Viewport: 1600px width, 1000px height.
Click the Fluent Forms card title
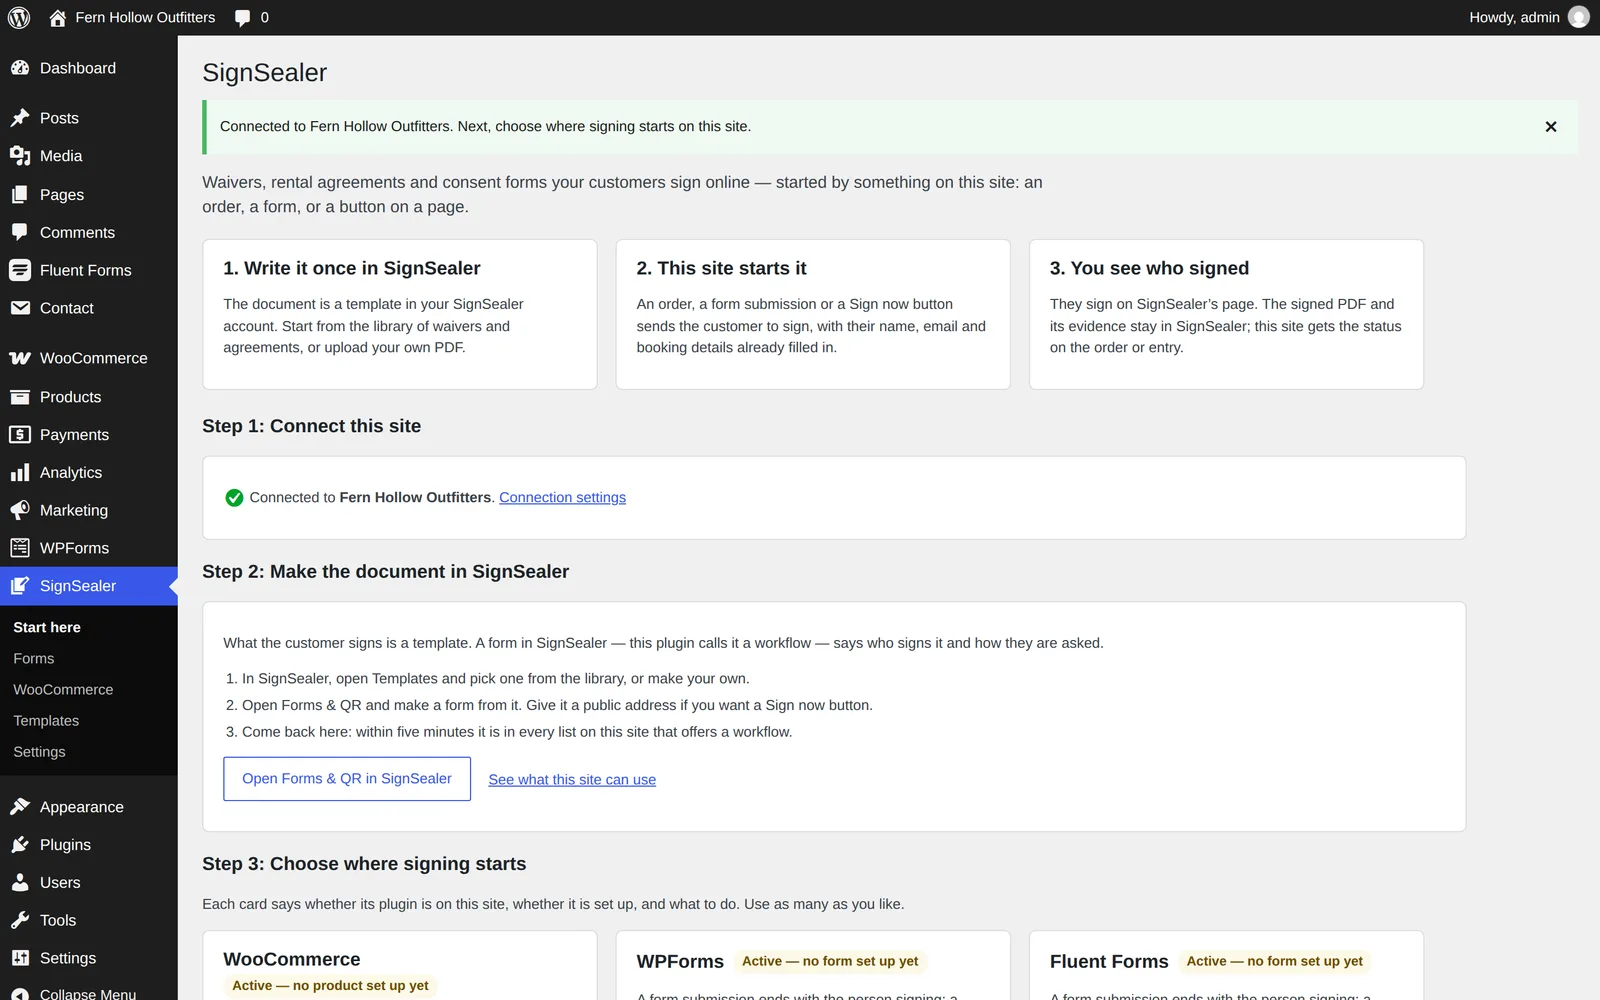pyautogui.click(x=1109, y=961)
